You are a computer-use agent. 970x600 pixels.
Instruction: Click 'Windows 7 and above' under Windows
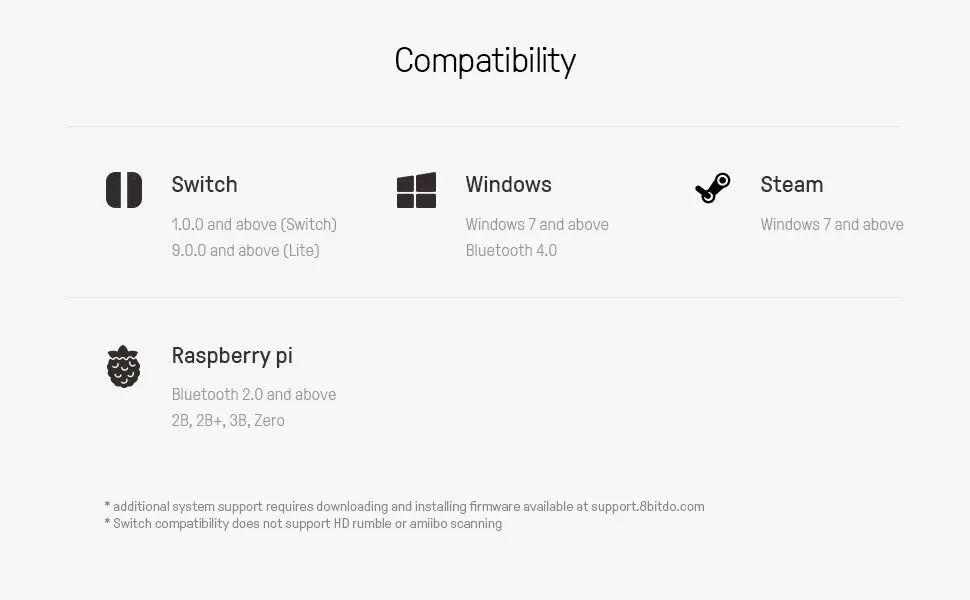[537, 224]
